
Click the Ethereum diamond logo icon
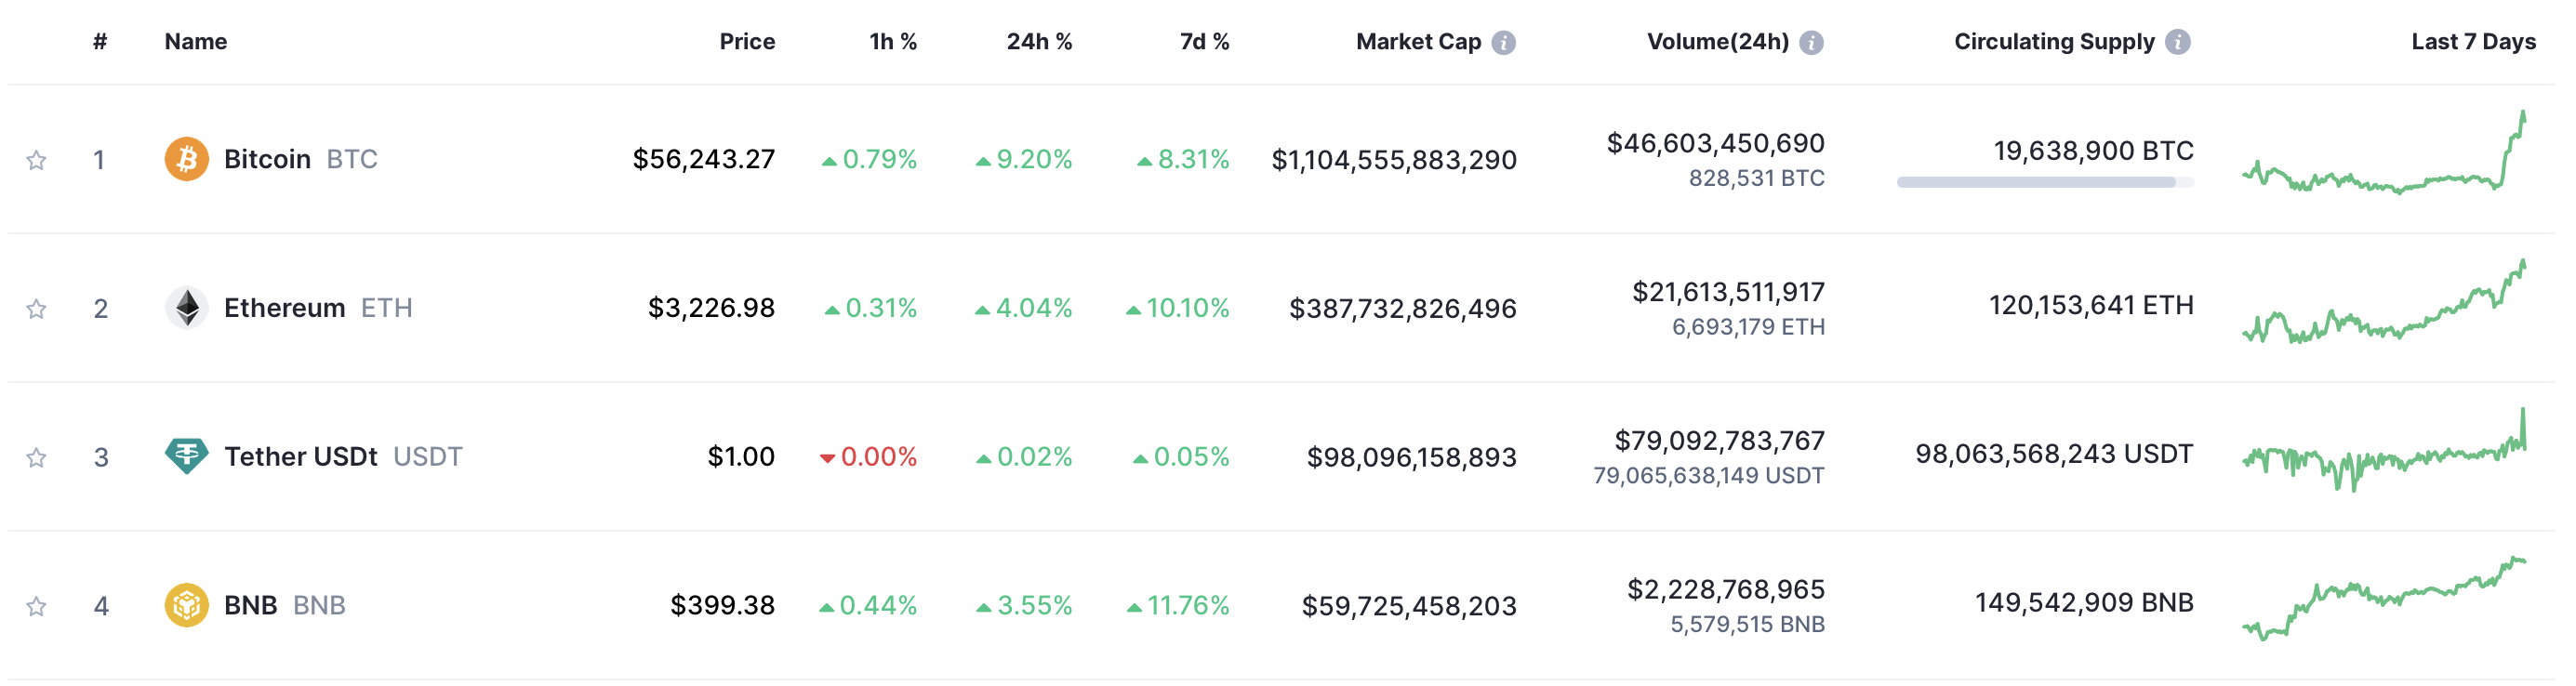[x=186, y=308]
